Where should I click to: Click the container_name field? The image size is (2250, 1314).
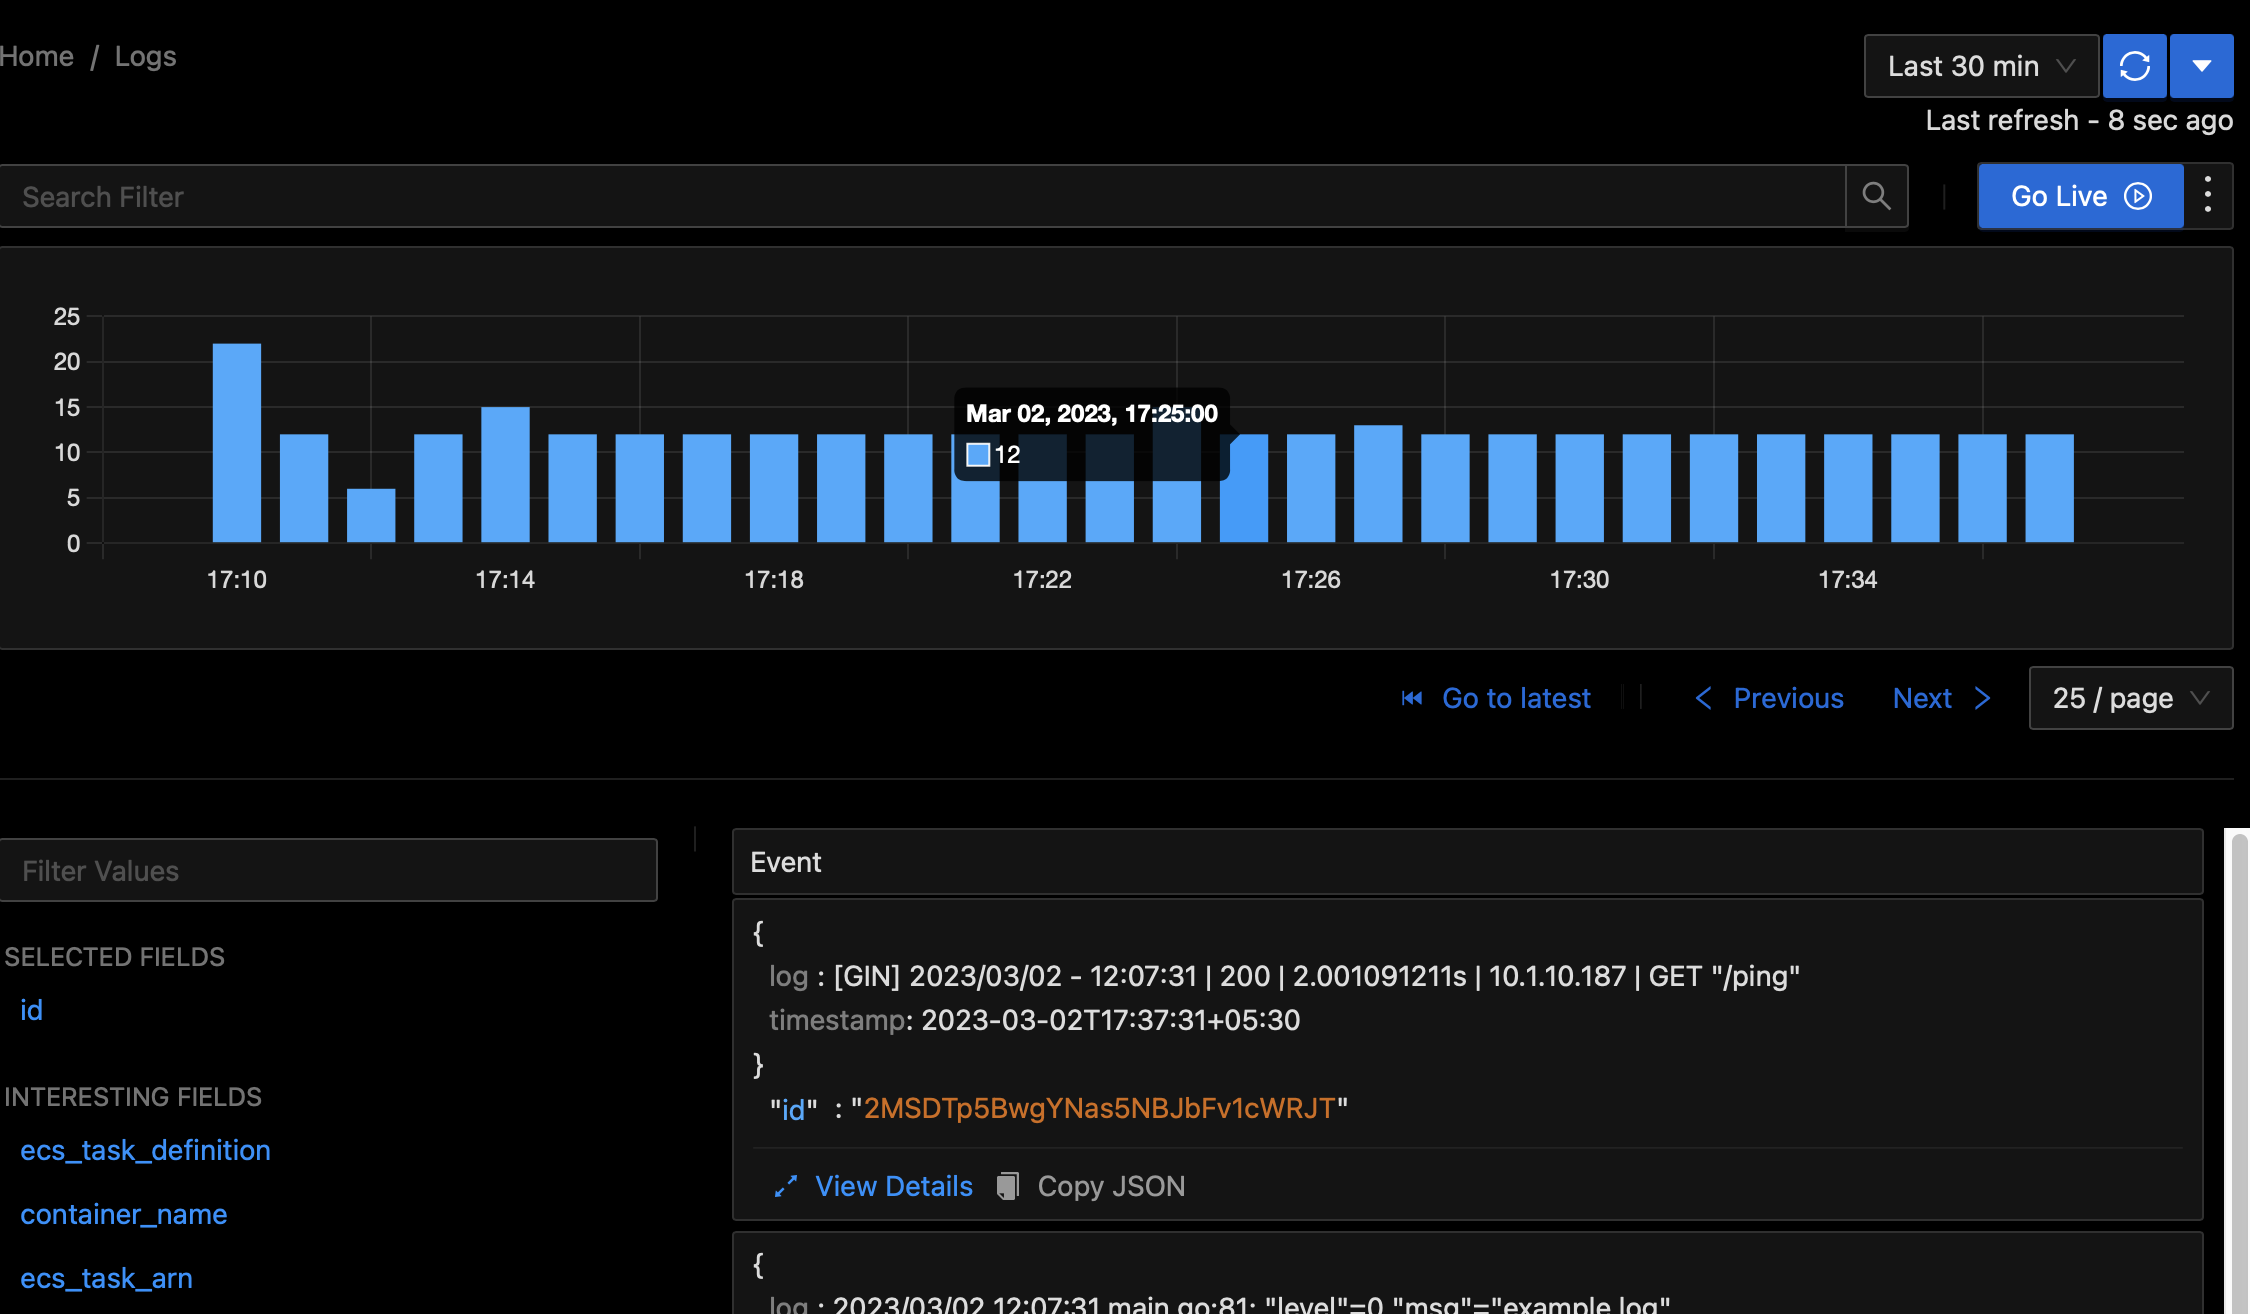tap(124, 1214)
